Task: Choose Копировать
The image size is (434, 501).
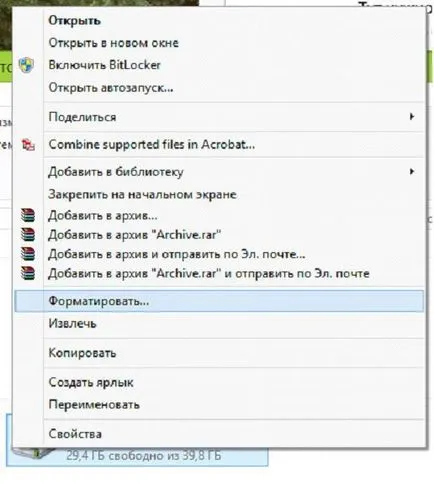Action: 219,353
